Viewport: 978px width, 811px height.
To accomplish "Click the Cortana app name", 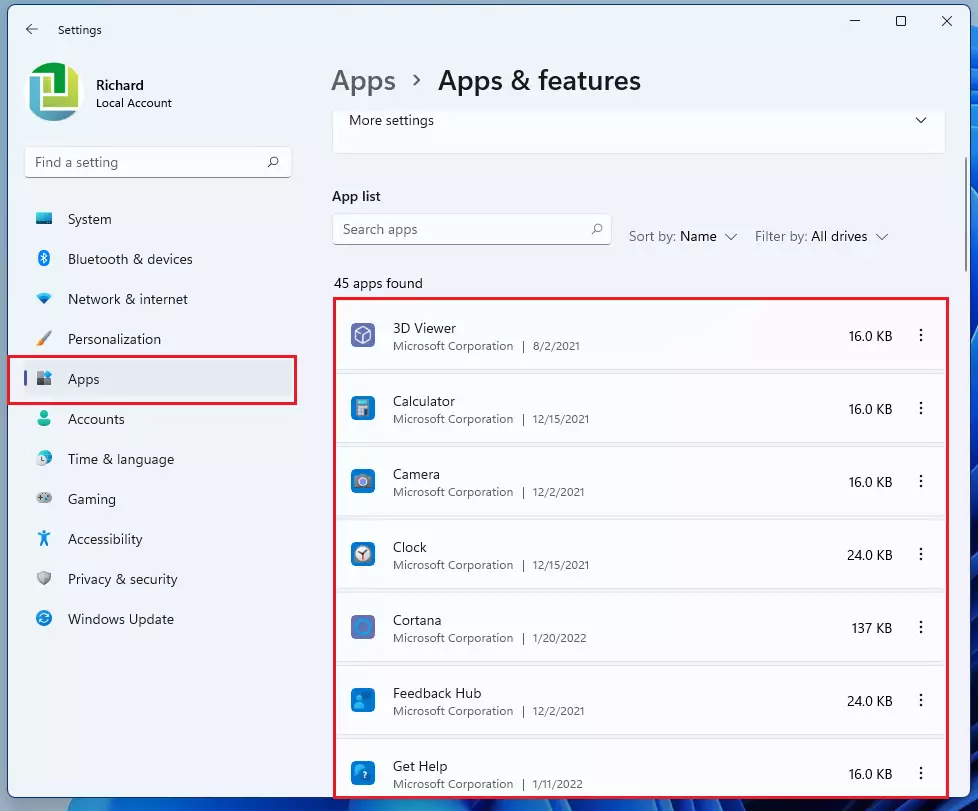I will point(417,620).
